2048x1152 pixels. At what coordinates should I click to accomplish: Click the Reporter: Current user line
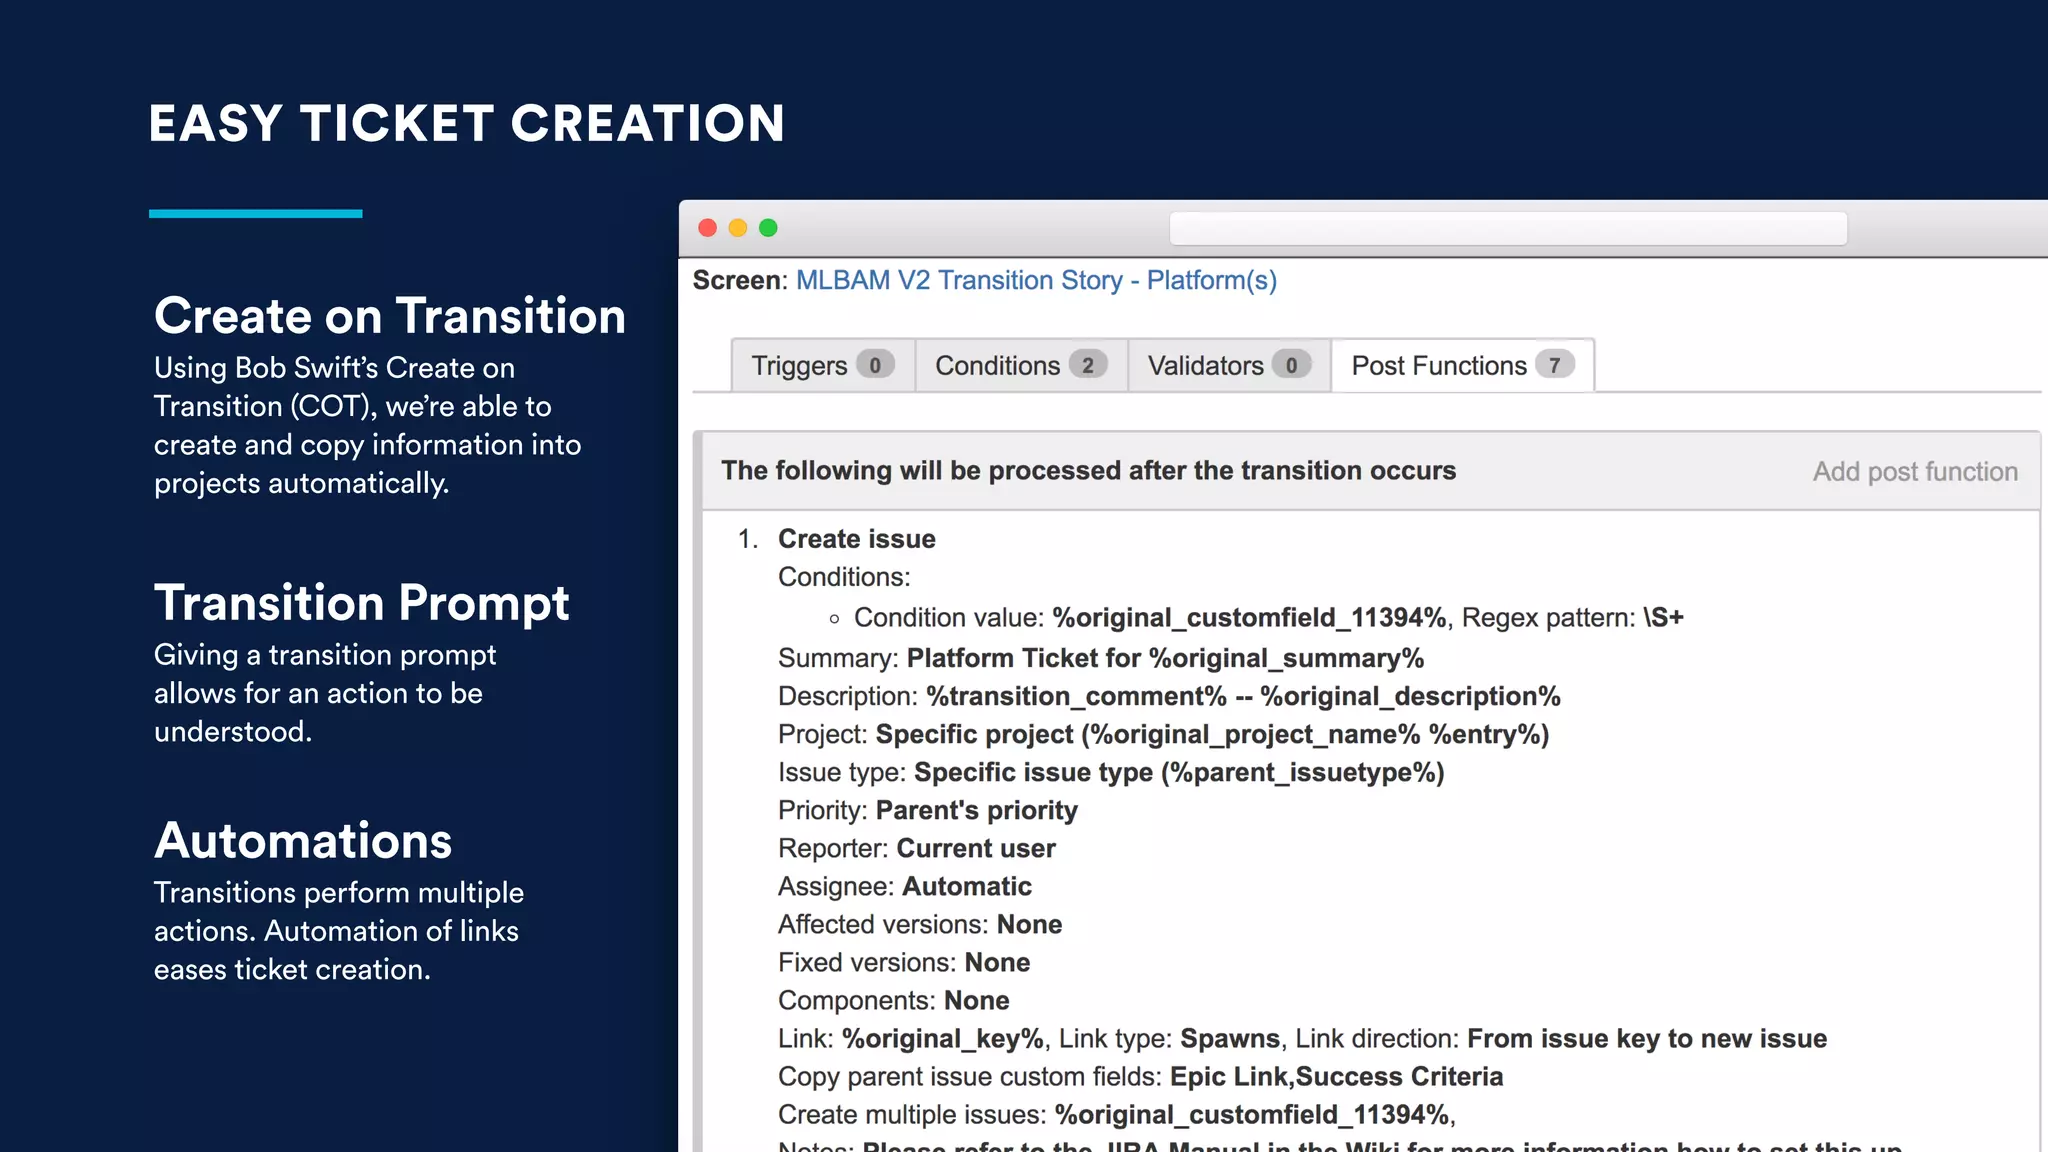click(917, 848)
